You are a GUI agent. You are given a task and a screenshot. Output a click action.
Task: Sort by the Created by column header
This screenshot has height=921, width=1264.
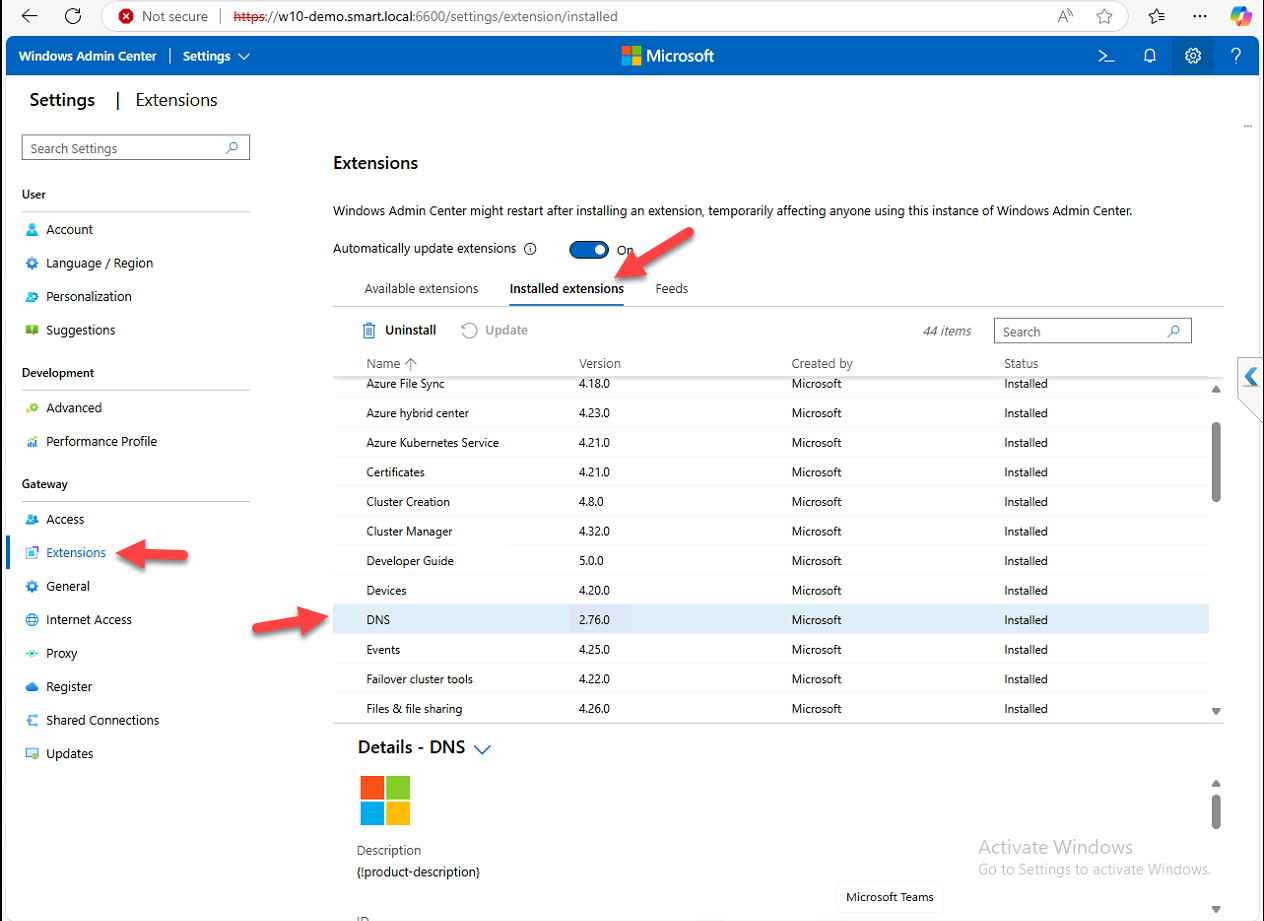click(822, 363)
